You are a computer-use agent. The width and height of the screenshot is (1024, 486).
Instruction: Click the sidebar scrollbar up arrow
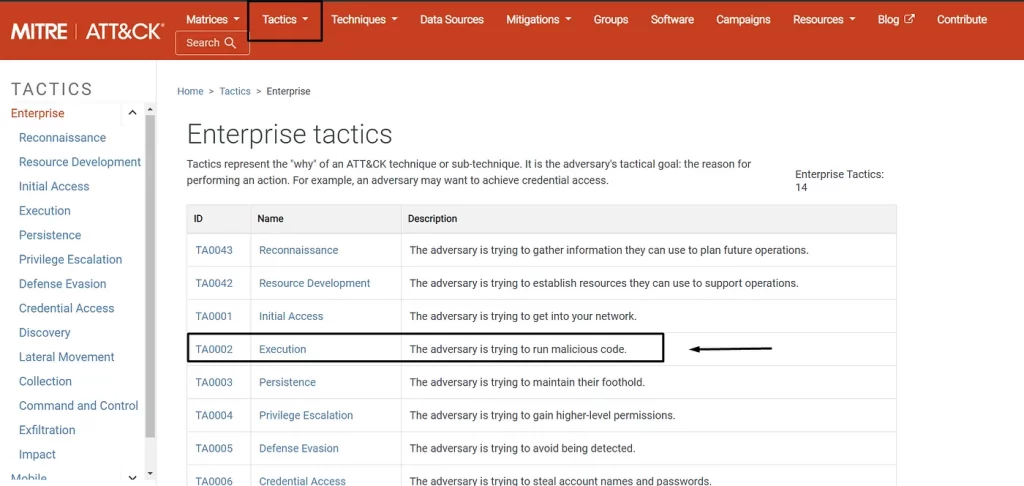[x=150, y=109]
